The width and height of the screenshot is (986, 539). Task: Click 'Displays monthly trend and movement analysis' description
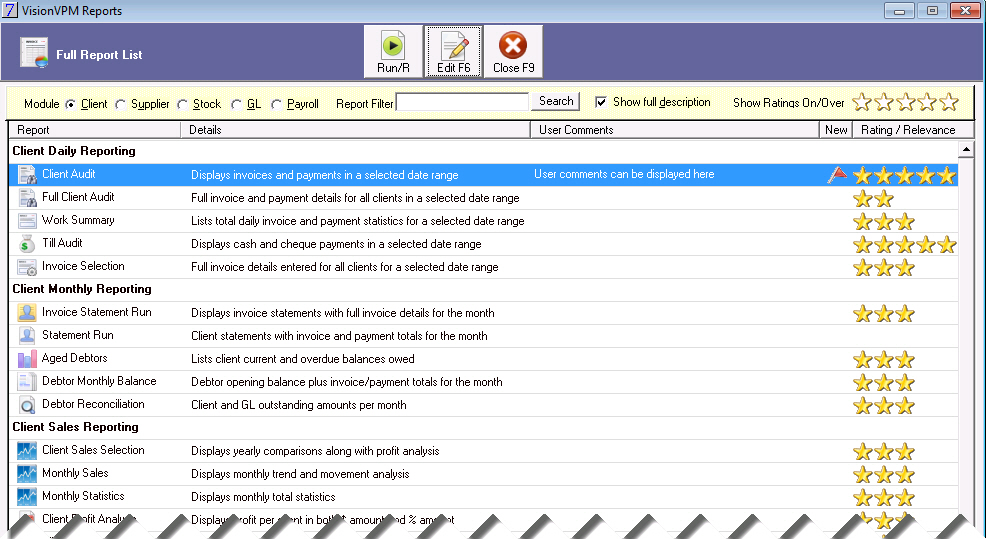(x=300, y=474)
